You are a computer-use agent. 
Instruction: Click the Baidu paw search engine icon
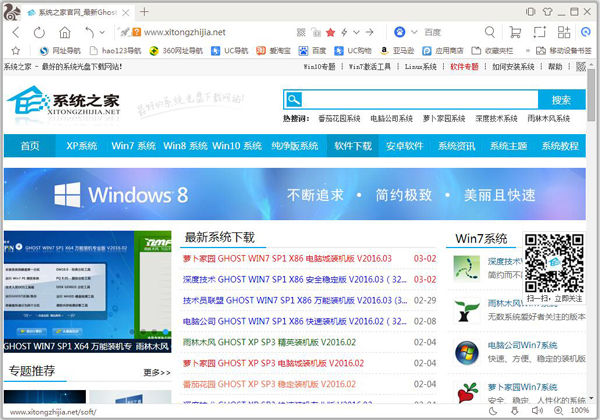[x=399, y=32]
